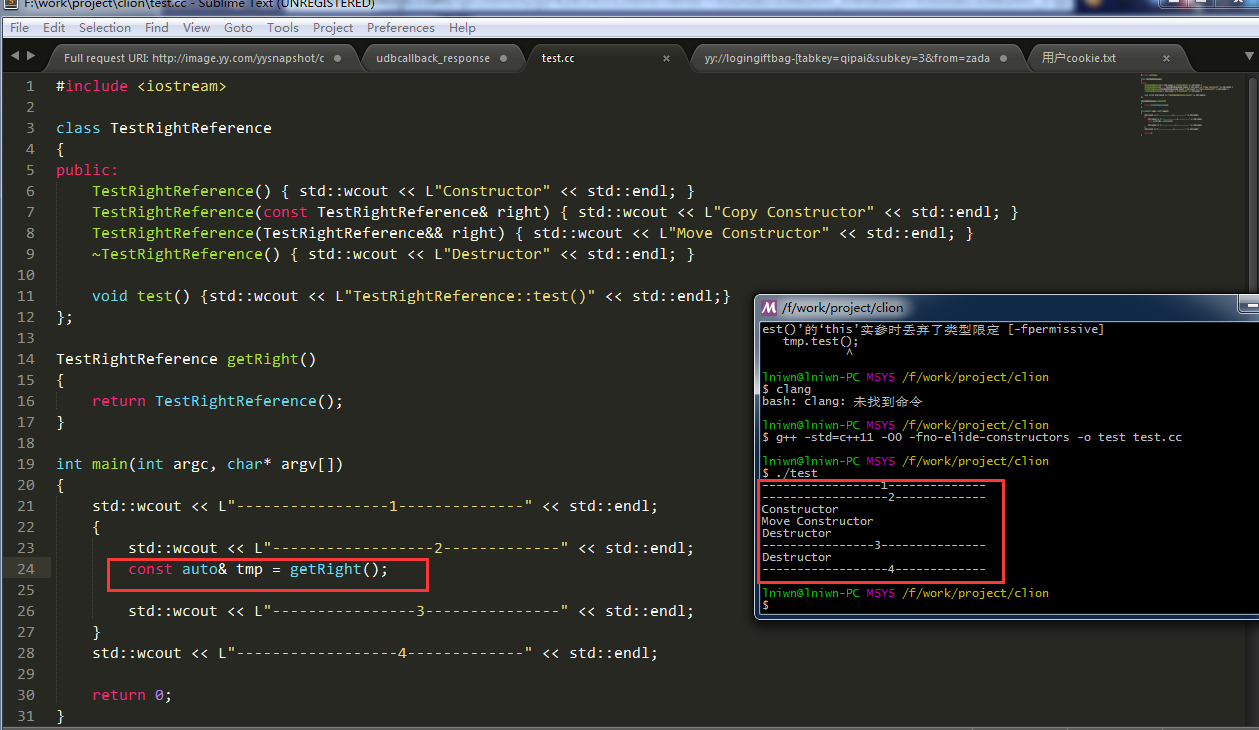The height and width of the screenshot is (730, 1259).
Task: Click 'class TestRightReference' declaration
Action: pyautogui.click(x=164, y=128)
